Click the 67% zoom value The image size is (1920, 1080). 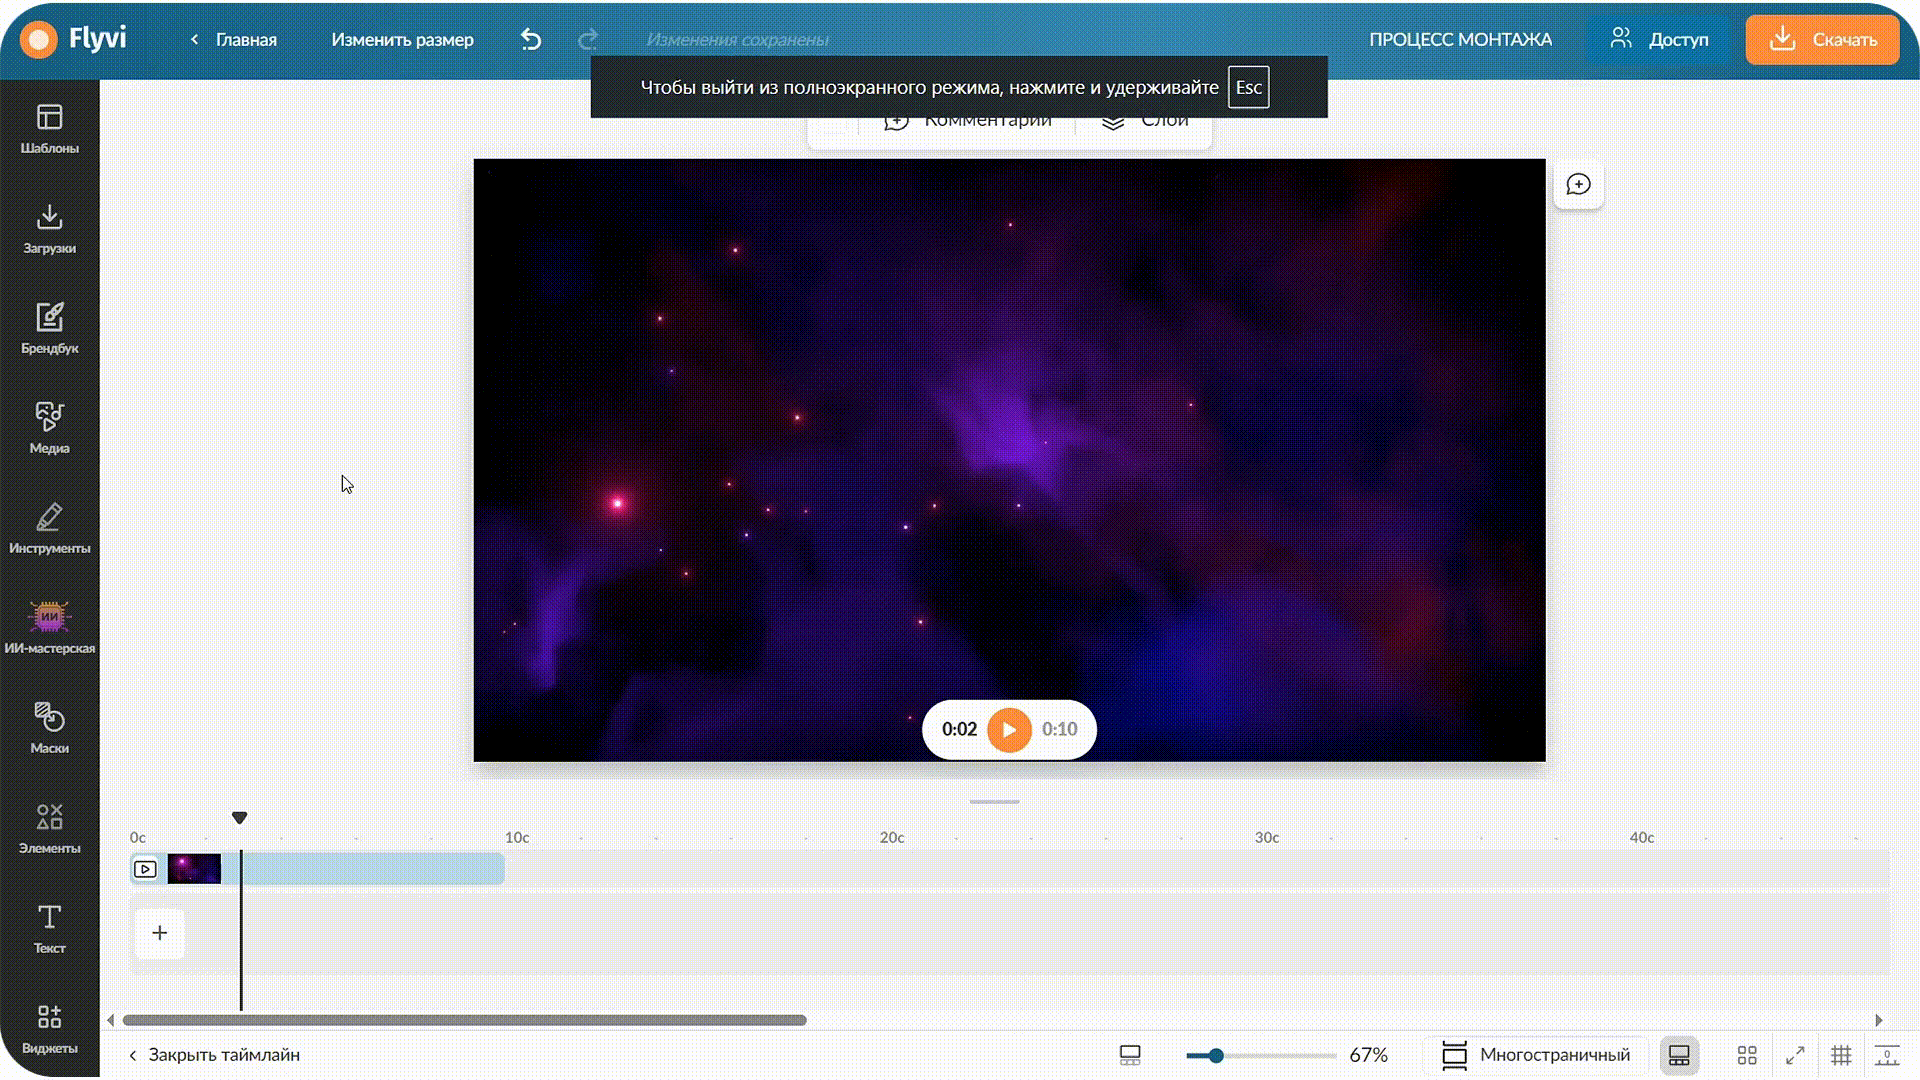(x=1368, y=1055)
